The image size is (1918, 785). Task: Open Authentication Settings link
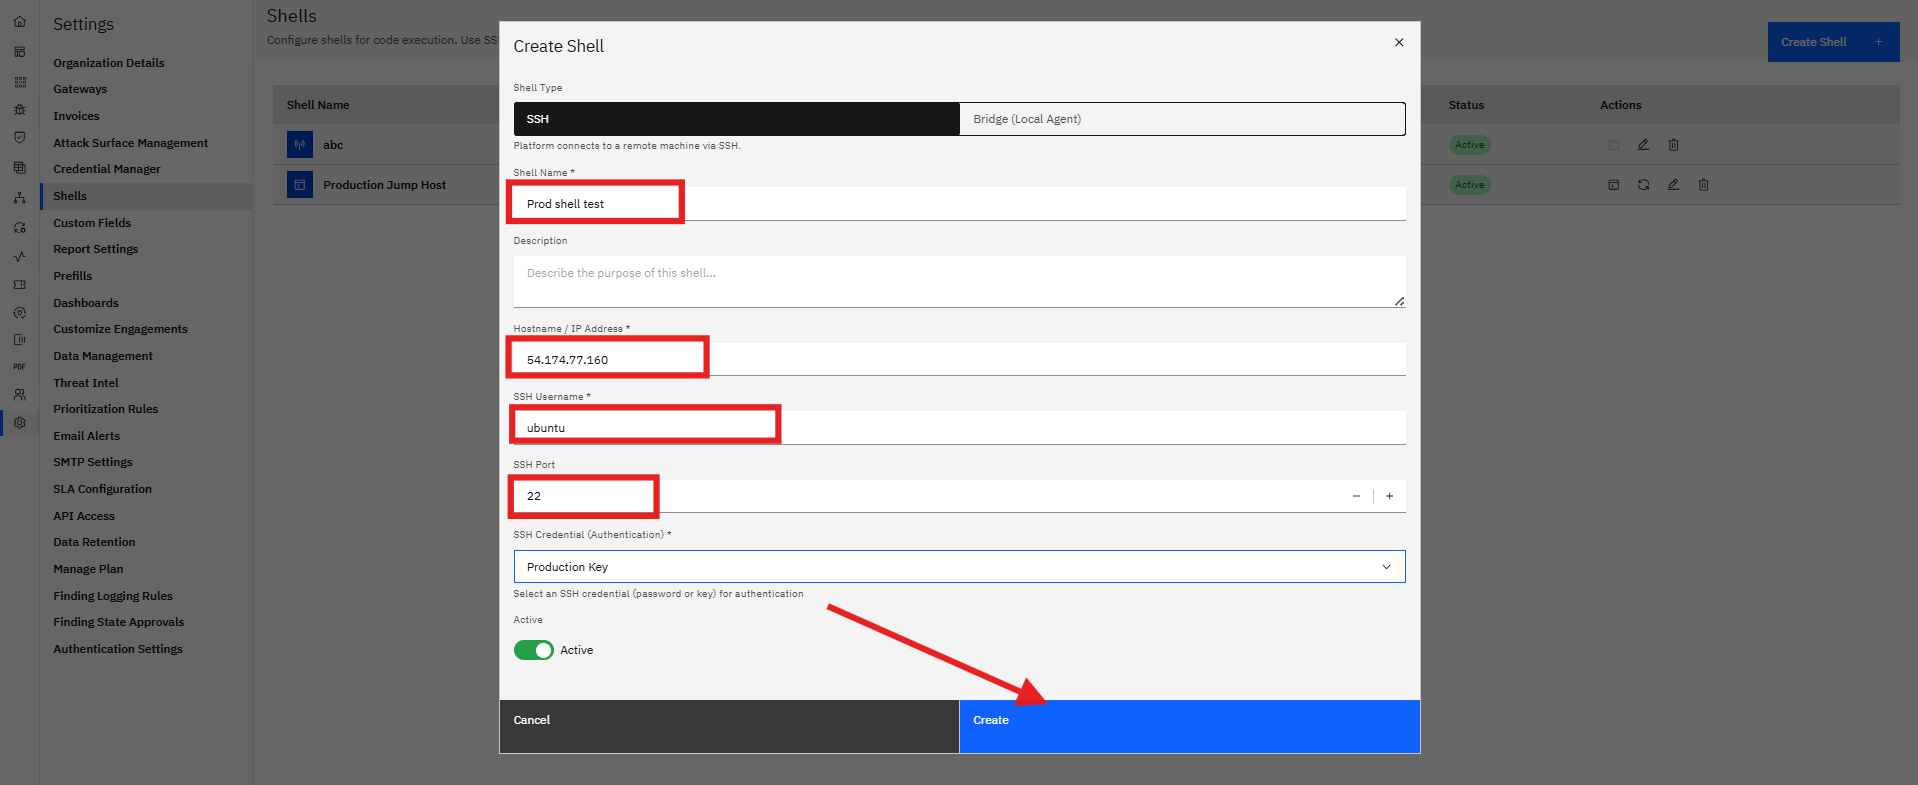[x=118, y=649]
